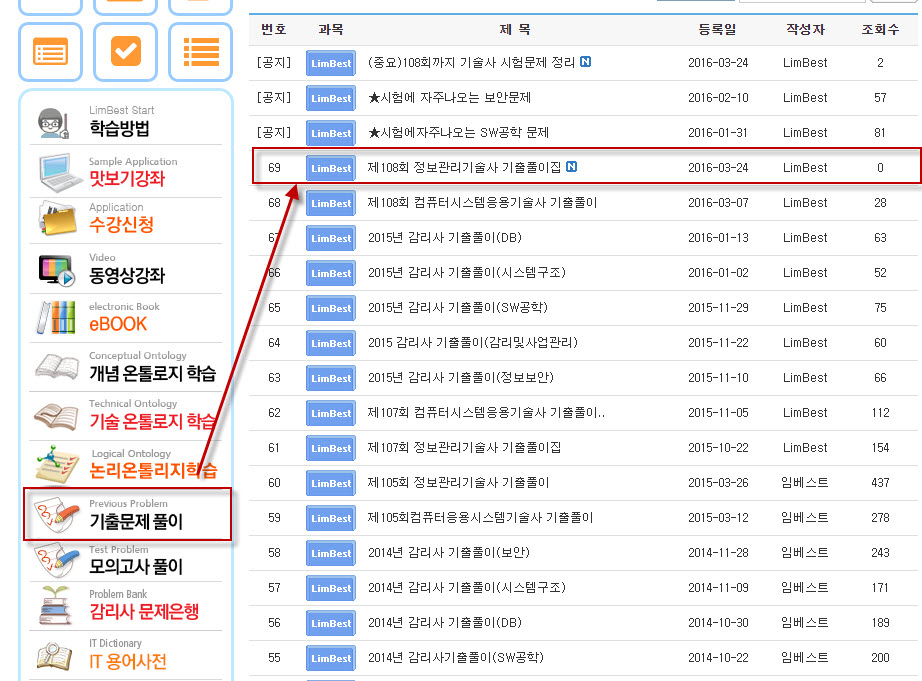Open post 2015년 감리사 기출풀이(DB)
The height and width of the screenshot is (681, 922).
(445, 238)
